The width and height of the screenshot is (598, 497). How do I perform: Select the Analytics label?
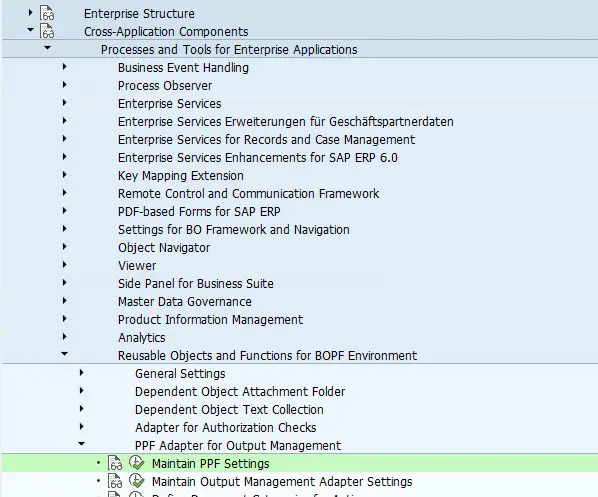(141, 338)
